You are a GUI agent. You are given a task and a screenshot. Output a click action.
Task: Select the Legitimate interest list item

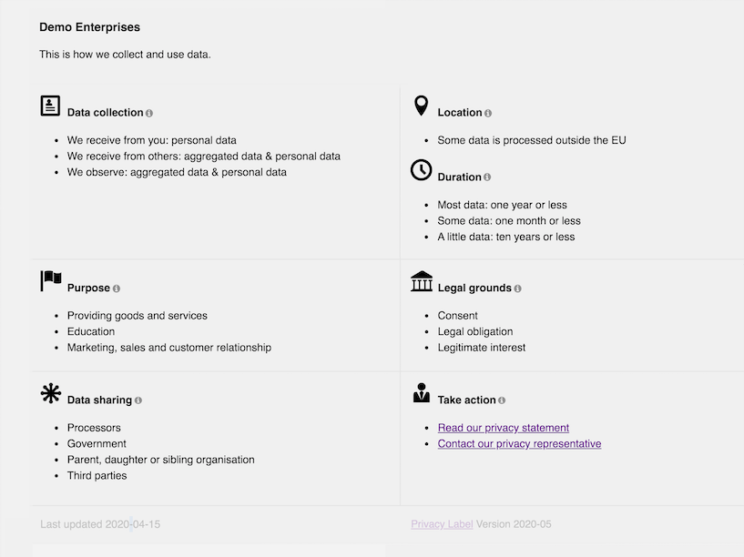click(x=481, y=348)
